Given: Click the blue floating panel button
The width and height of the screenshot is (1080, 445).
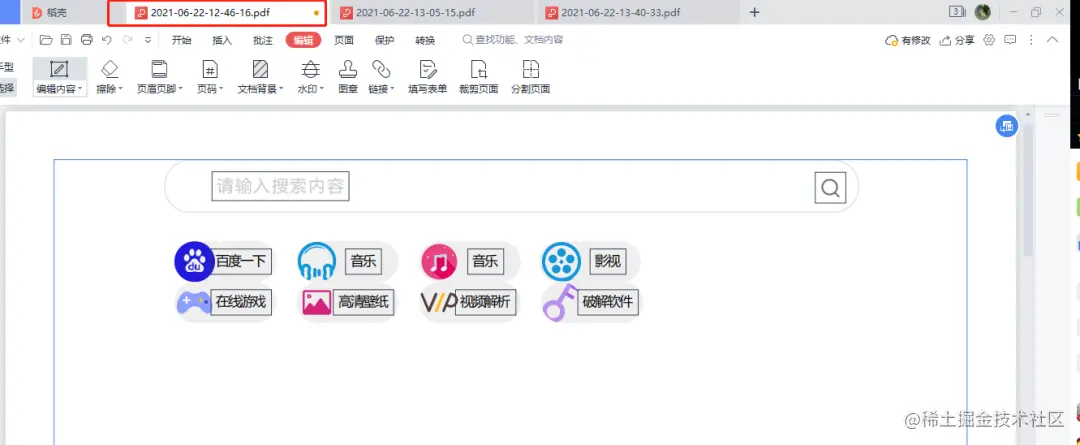Looking at the screenshot, I should pyautogui.click(x=1007, y=126).
